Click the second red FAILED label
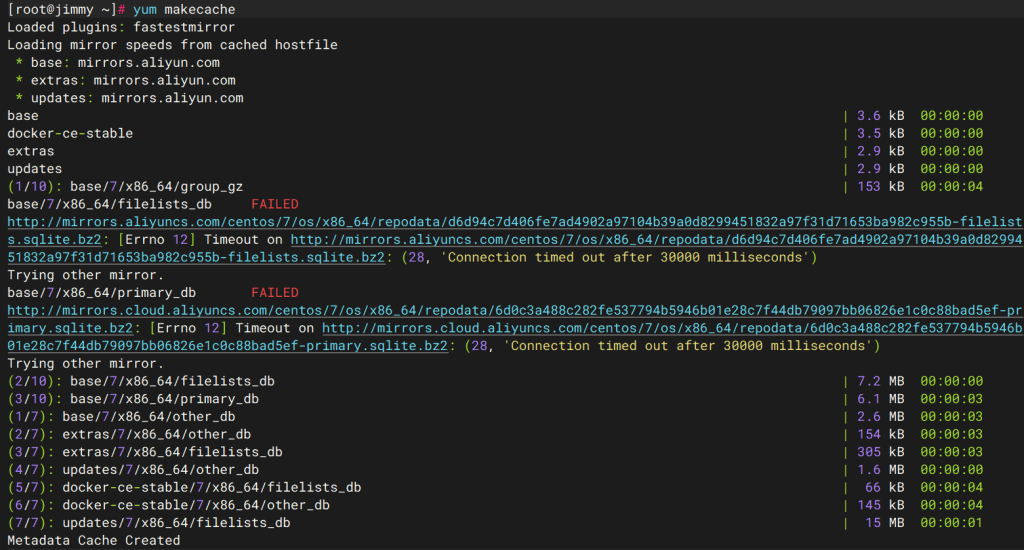The height and width of the screenshot is (550, 1024). 275,293
